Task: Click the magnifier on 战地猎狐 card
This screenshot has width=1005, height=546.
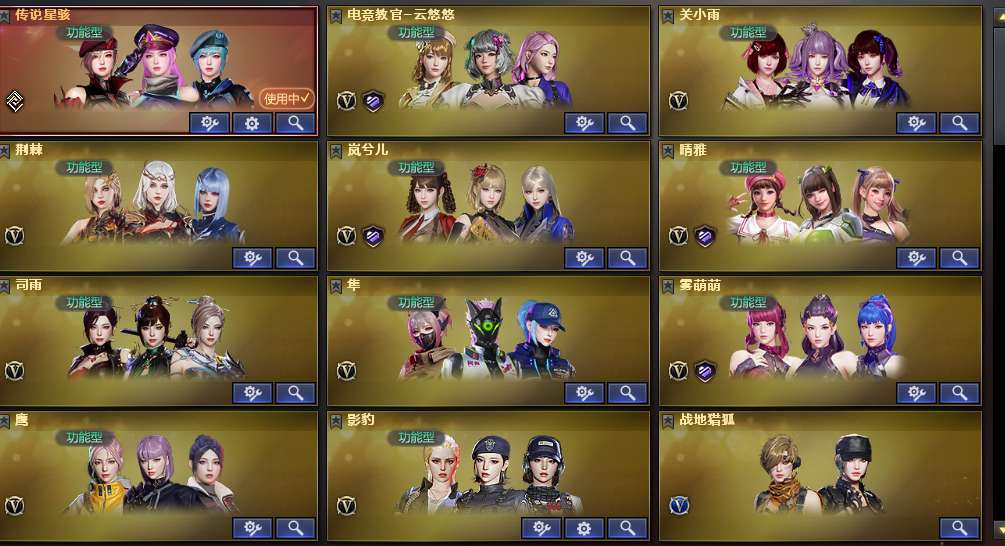Action: (x=959, y=528)
